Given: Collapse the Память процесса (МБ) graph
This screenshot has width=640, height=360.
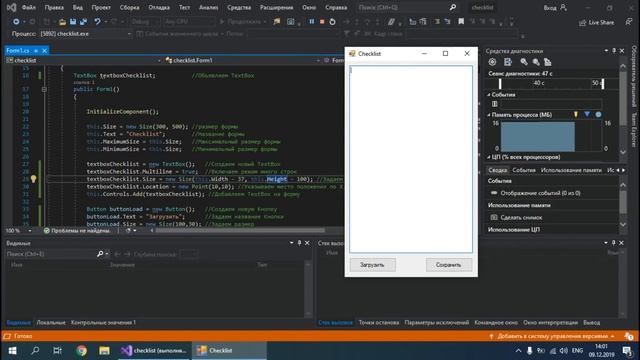Looking at the screenshot, I should click(x=489, y=115).
